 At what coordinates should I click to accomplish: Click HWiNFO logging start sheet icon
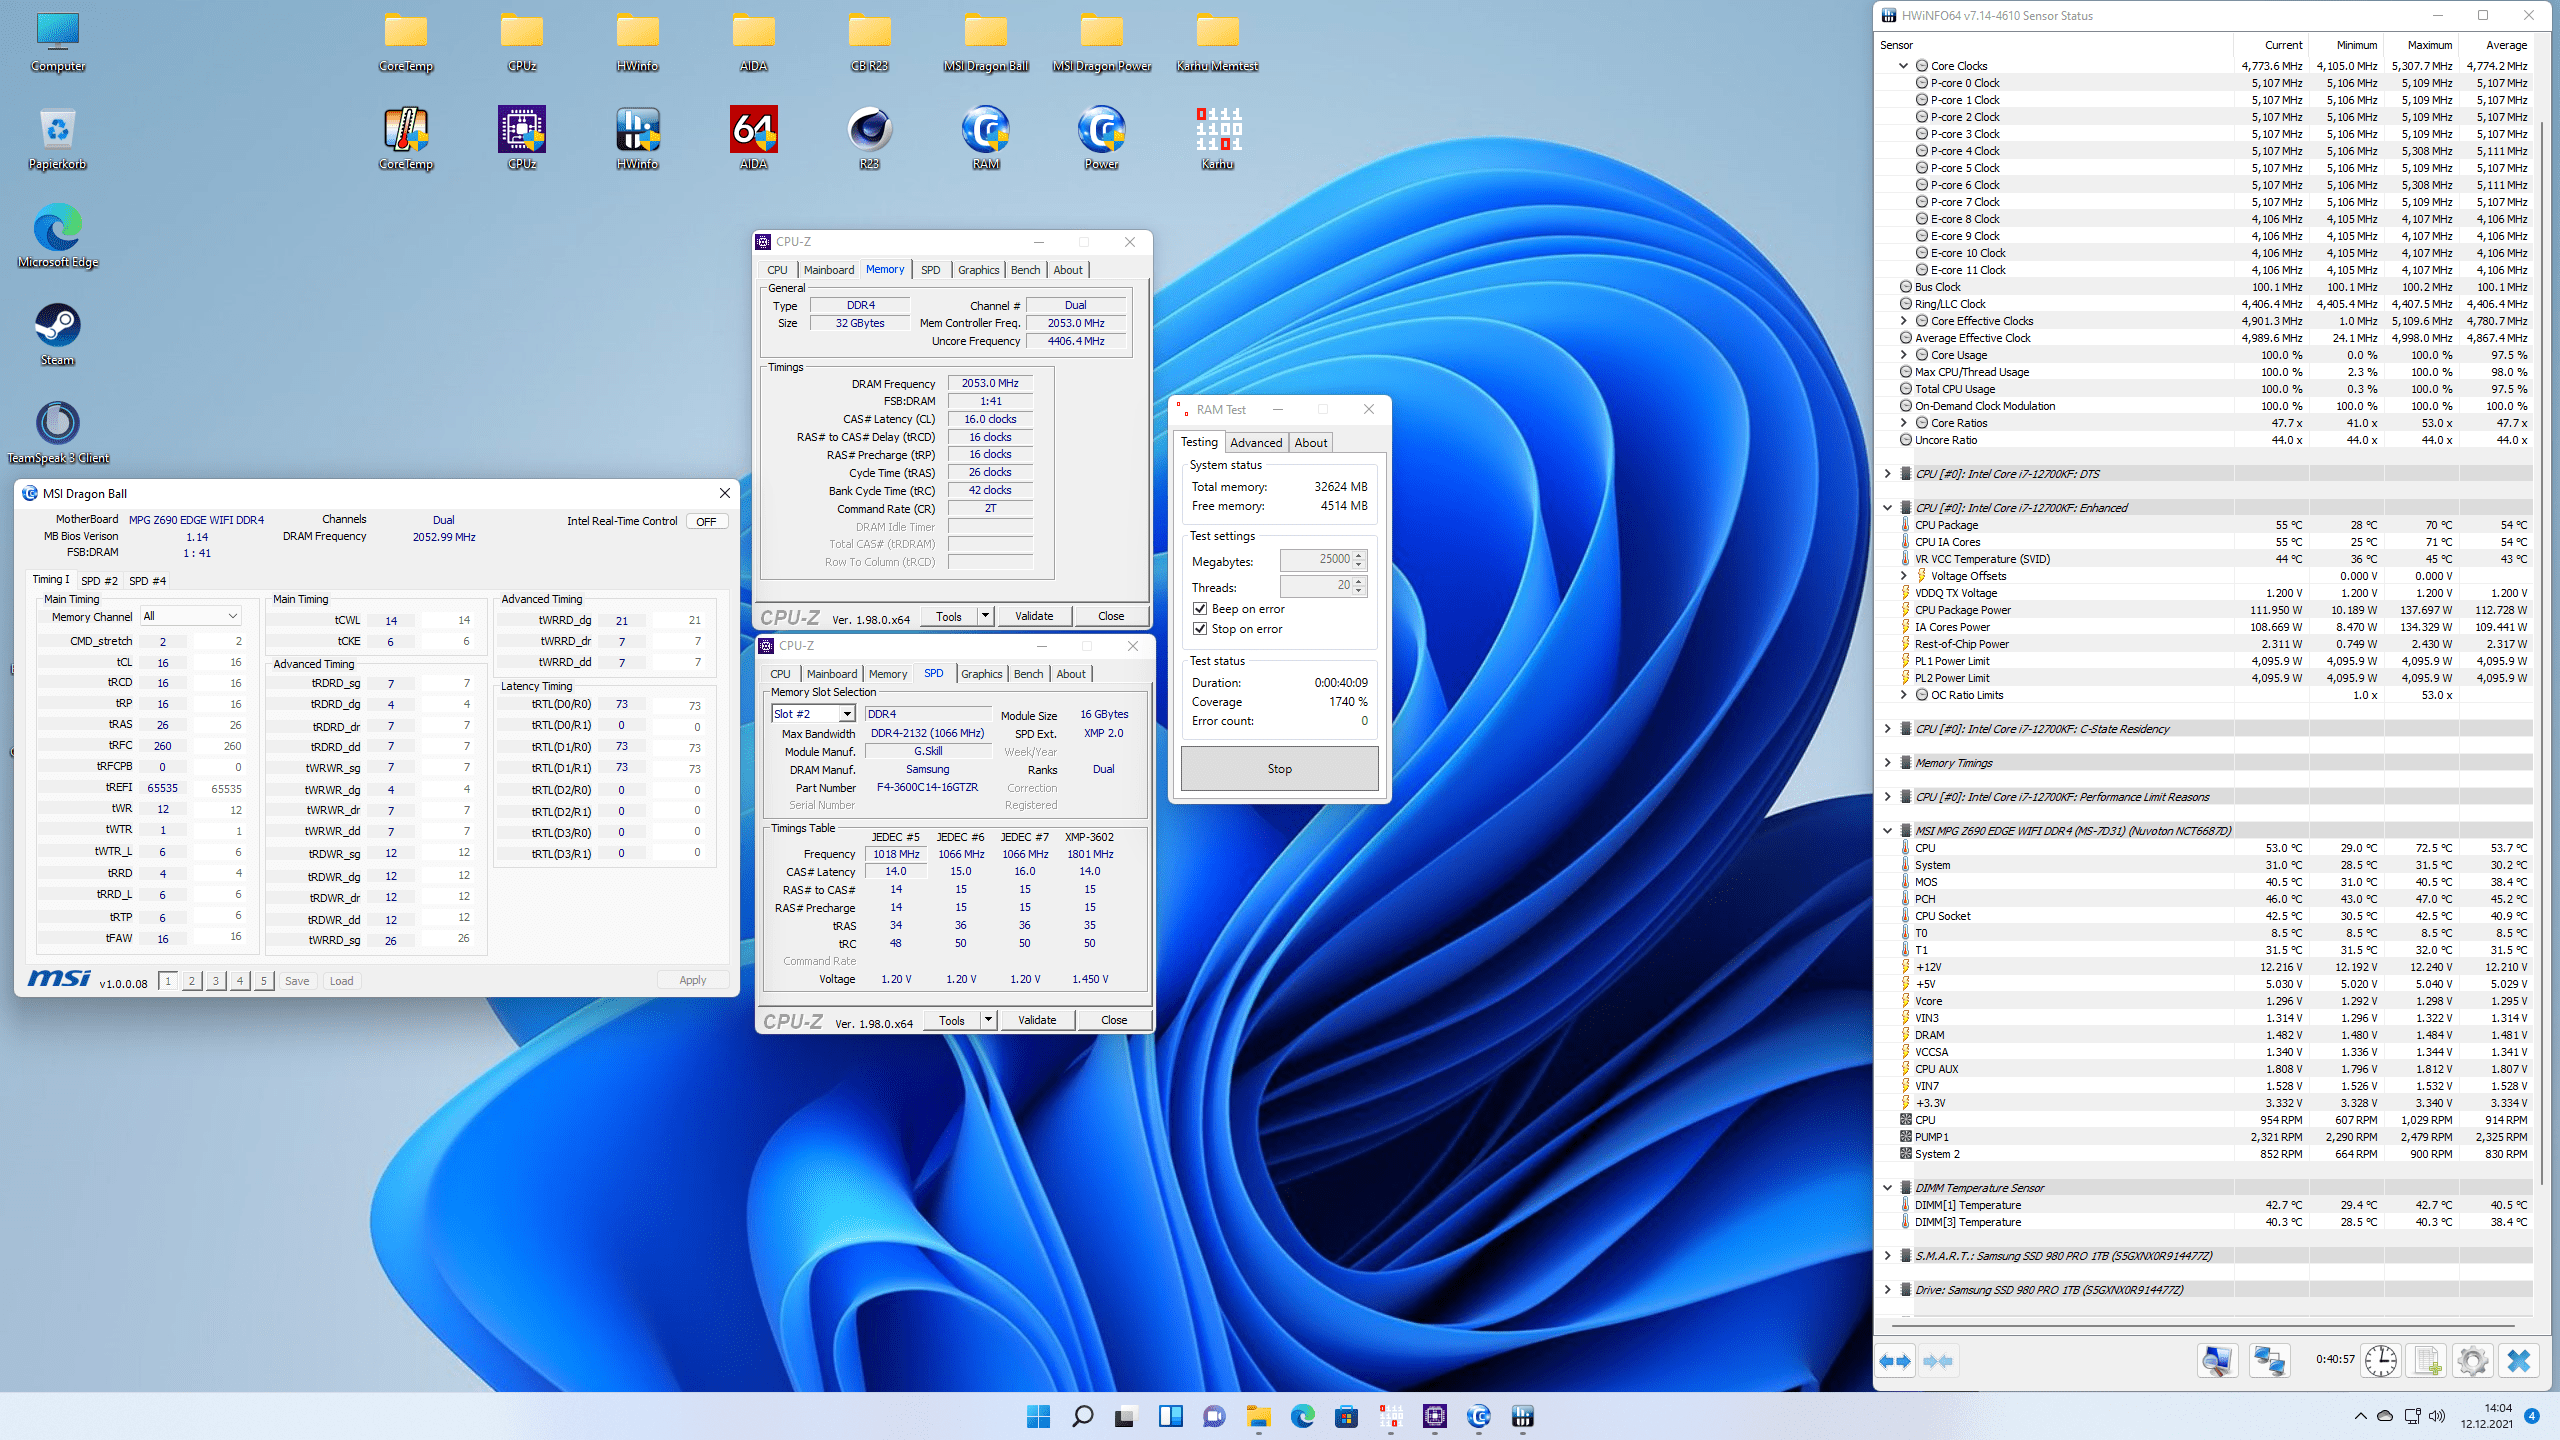(x=2426, y=1361)
